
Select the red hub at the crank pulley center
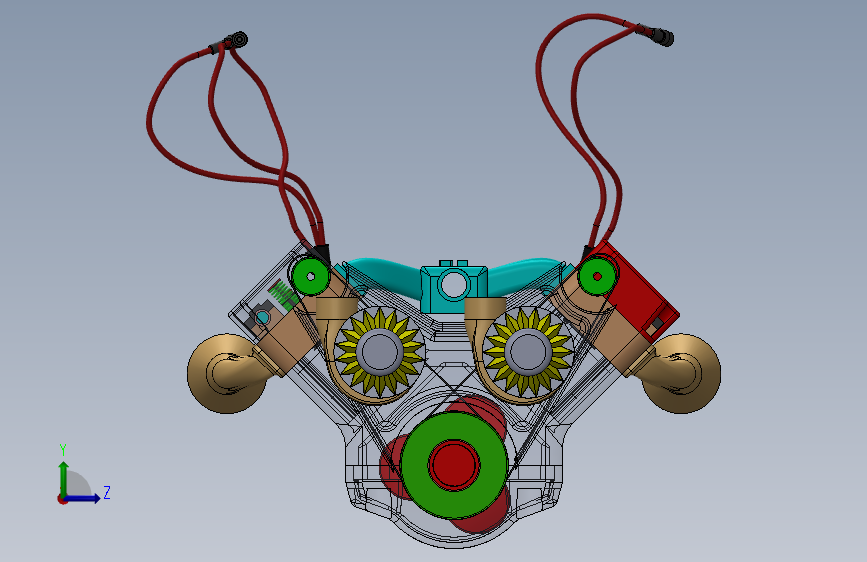point(454,465)
